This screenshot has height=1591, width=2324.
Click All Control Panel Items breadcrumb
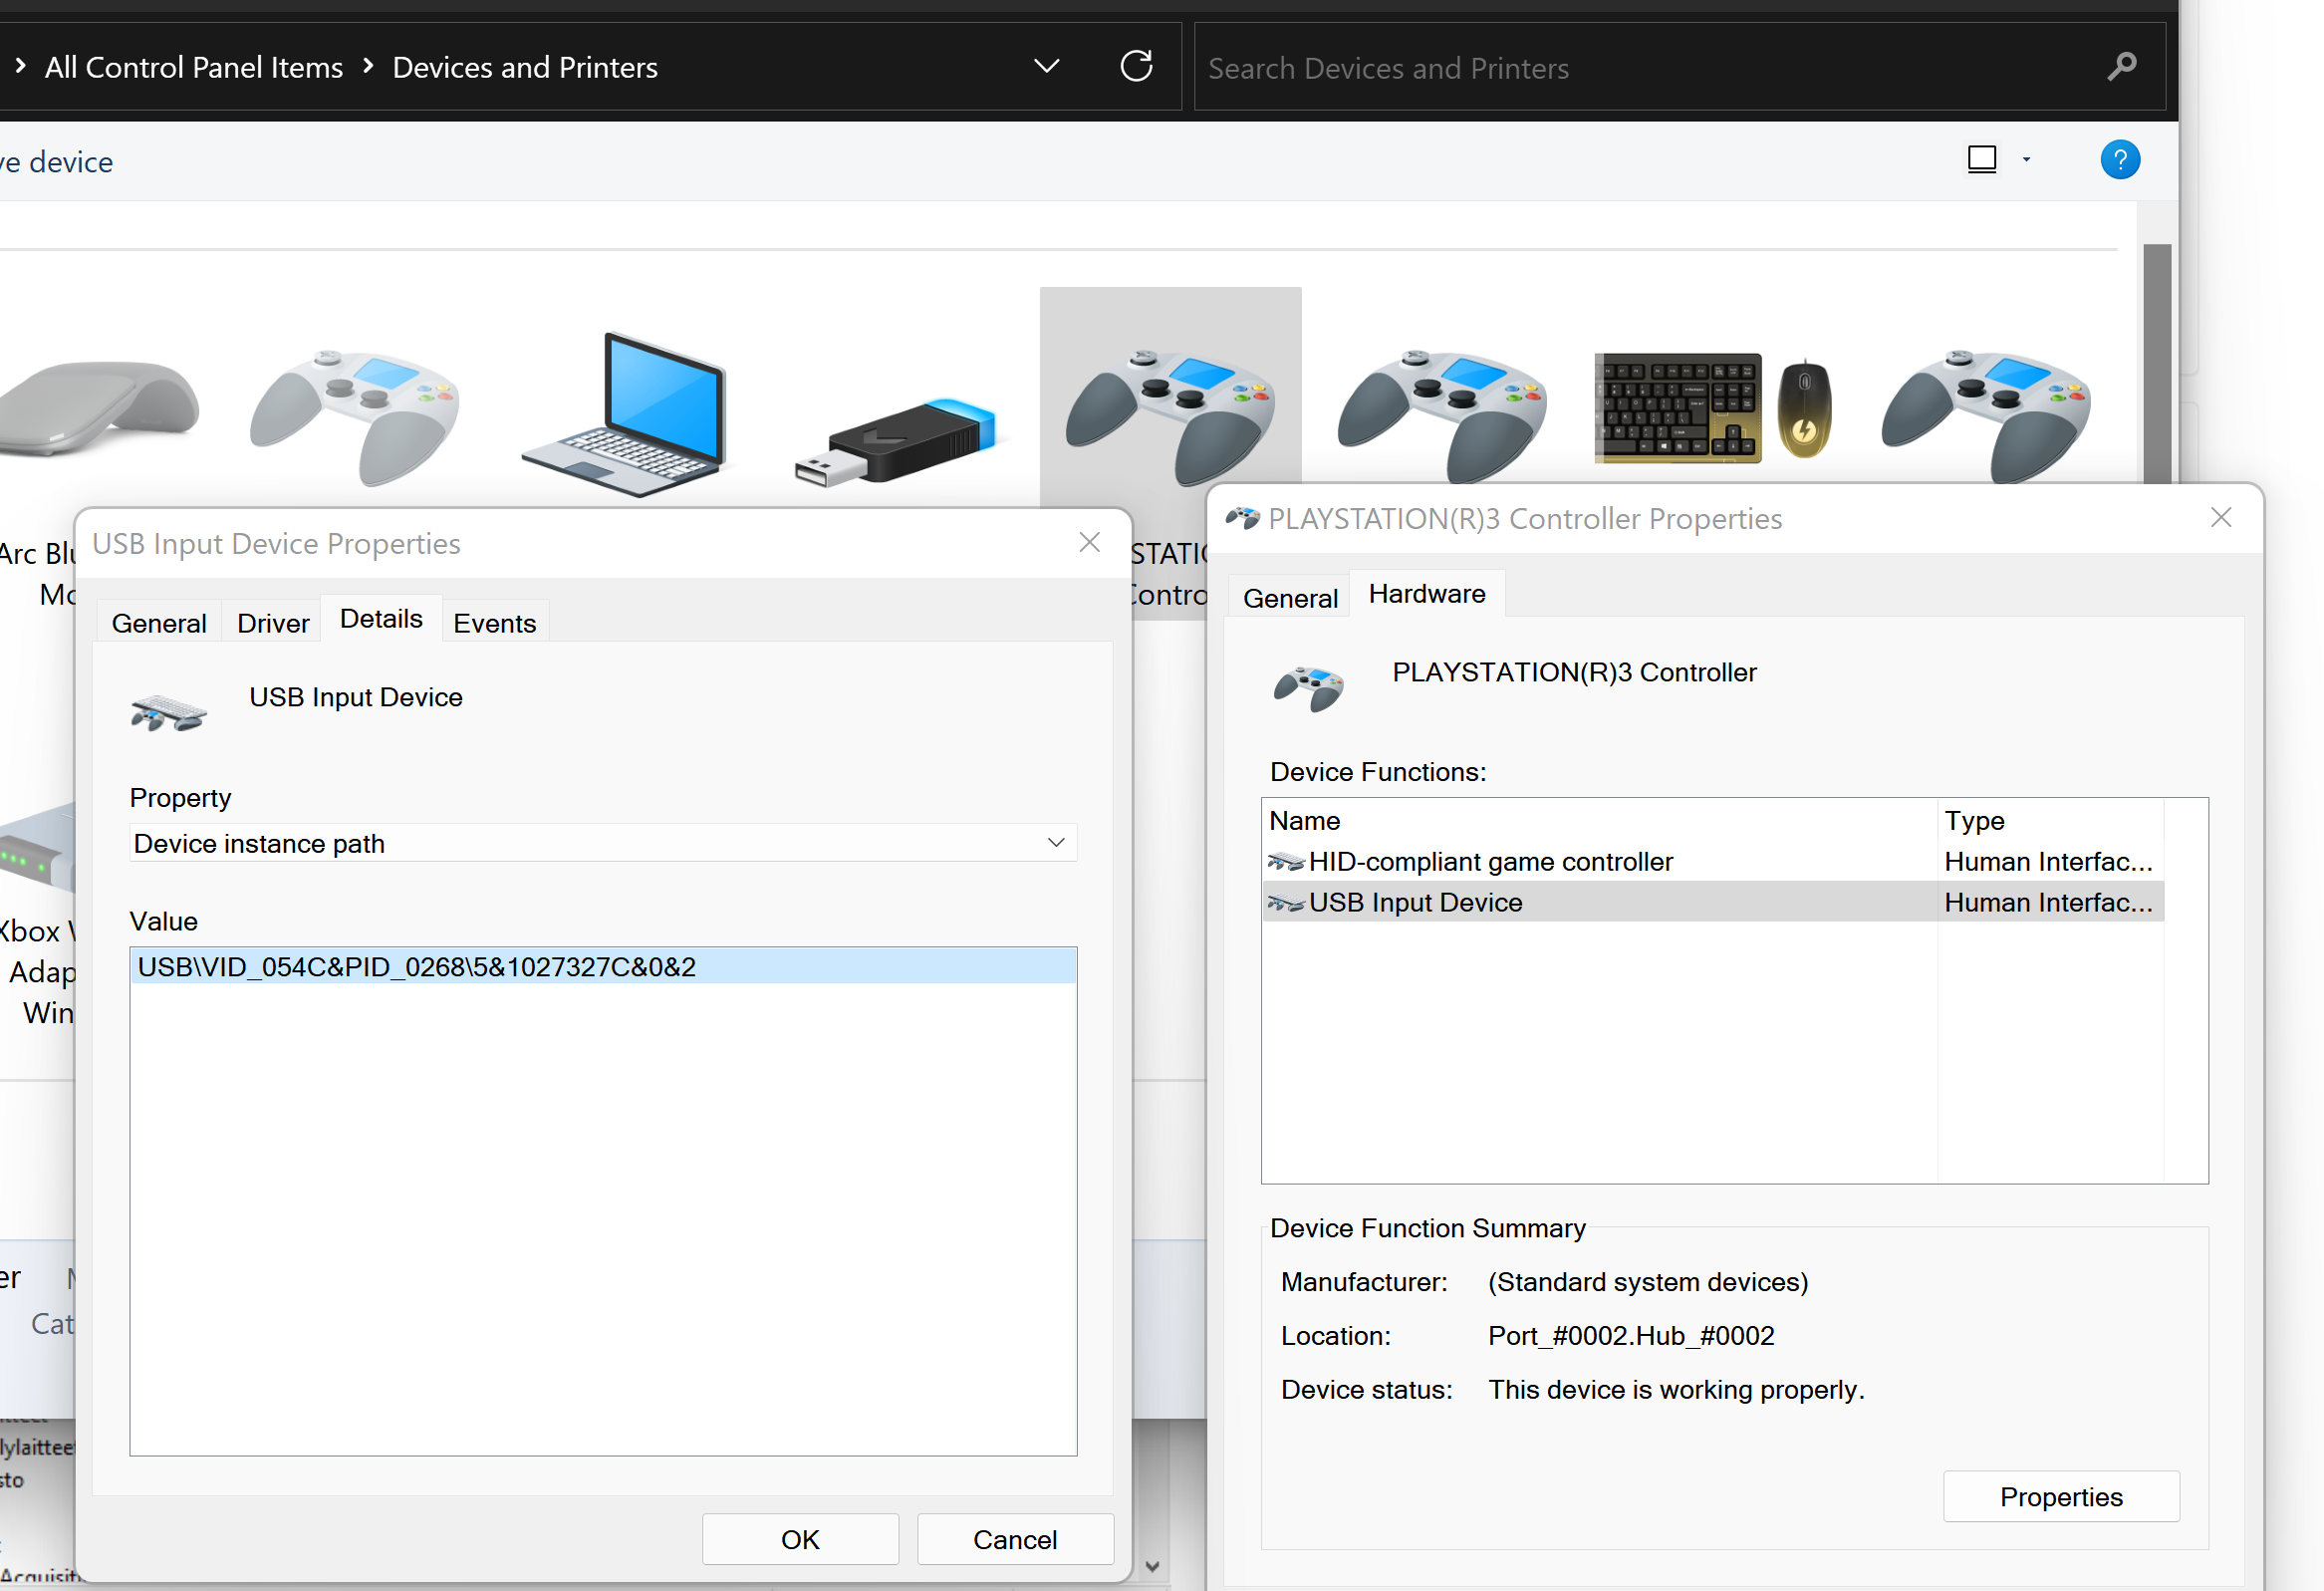pyautogui.click(x=194, y=67)
